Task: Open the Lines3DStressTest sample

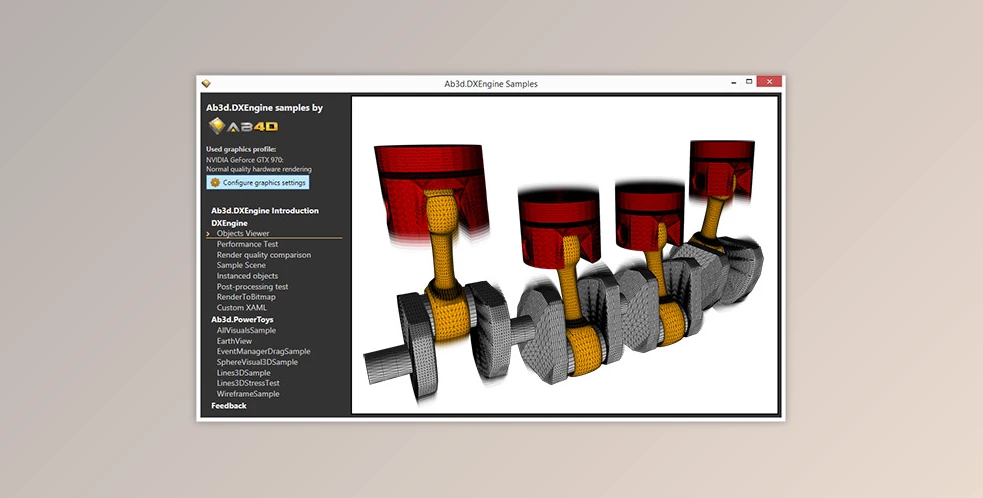Action: (248, 383)
